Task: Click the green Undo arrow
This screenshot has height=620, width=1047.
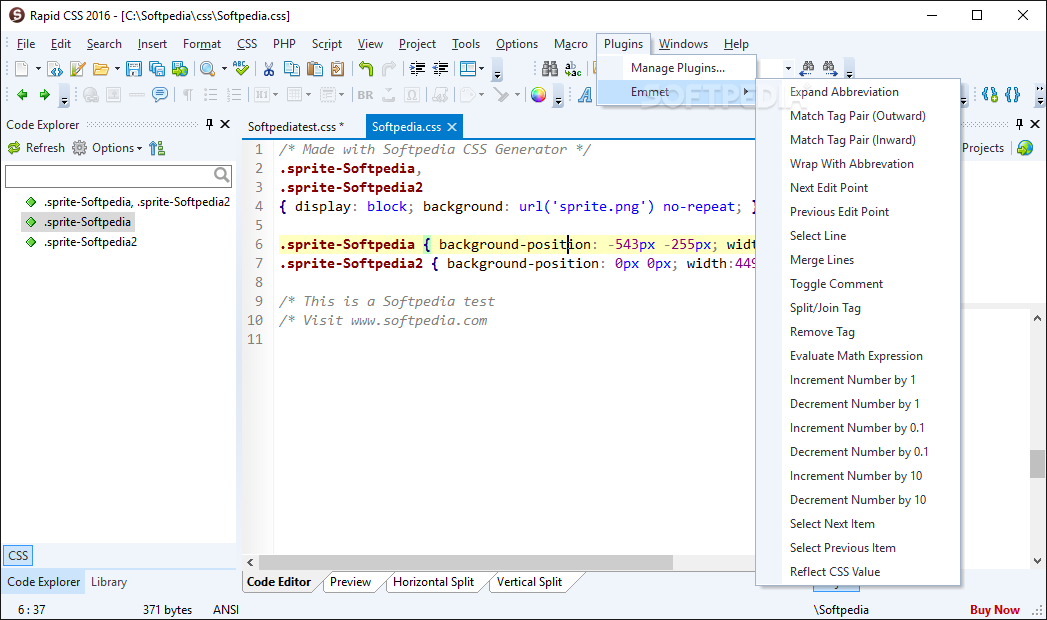Action: (x=365, y=69)
